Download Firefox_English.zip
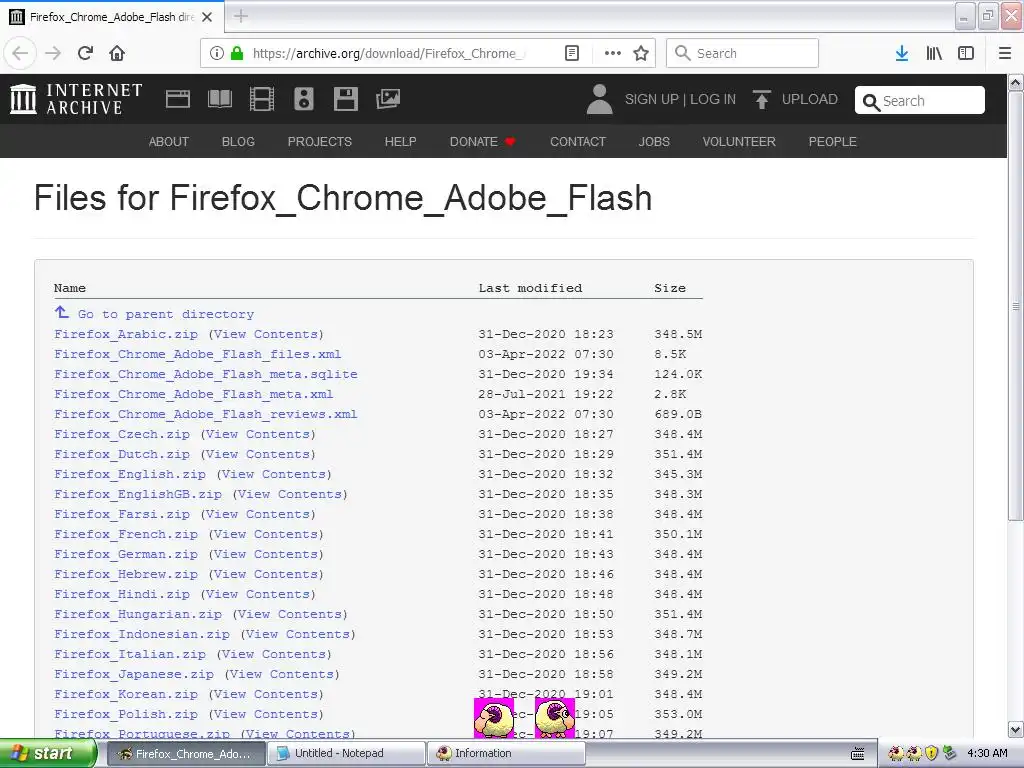Viewport: 1024px width, 768px height. point(130,474)
